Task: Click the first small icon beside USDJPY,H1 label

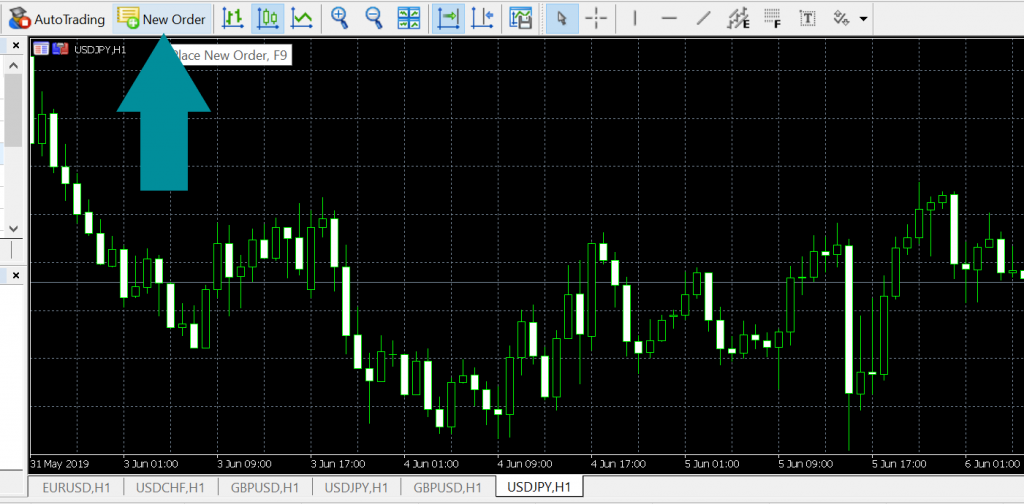Action: [x=41, y=48]
